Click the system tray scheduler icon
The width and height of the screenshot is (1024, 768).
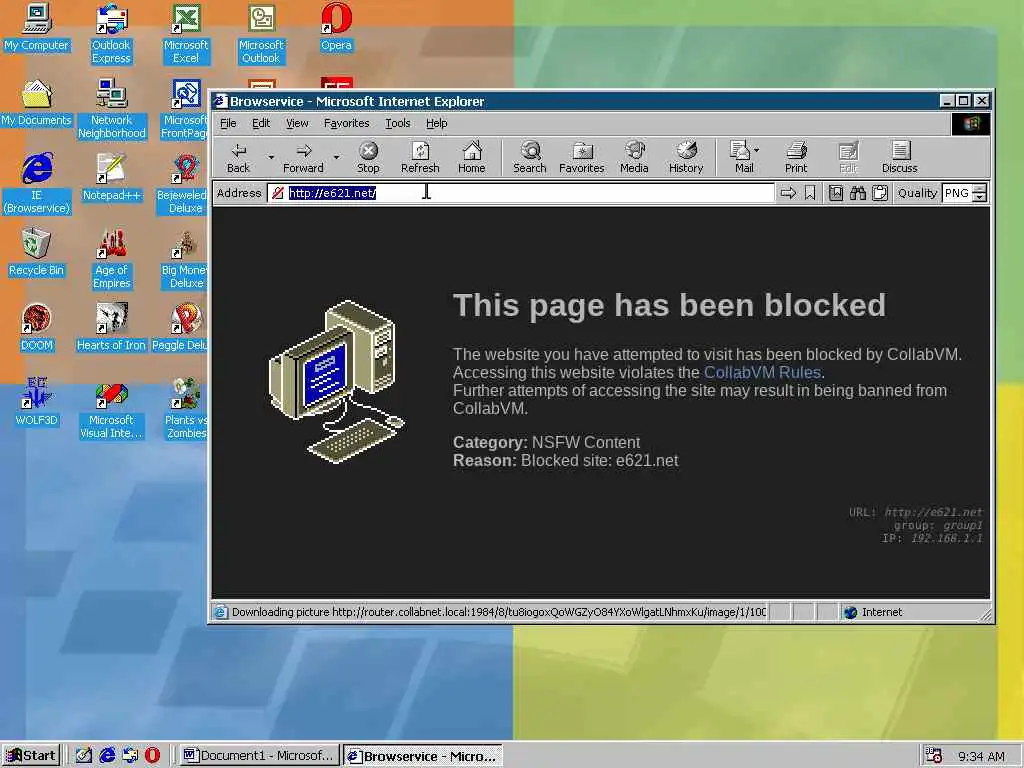click(x=934, y=756)
